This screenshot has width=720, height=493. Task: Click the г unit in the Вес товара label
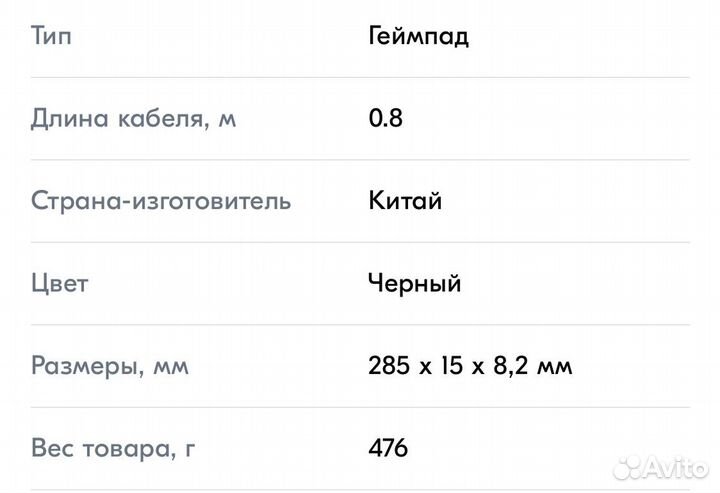coord(189,448)
